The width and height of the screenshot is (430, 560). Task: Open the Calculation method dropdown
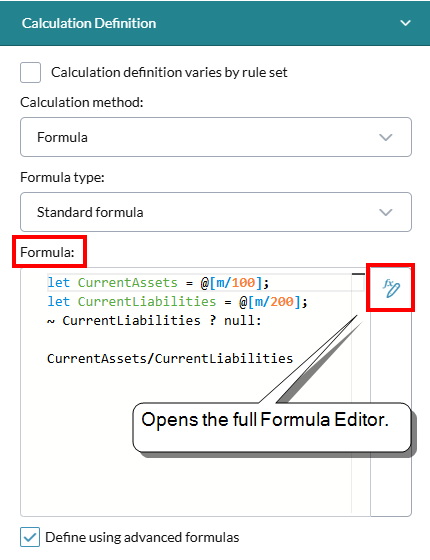point(216,137)
